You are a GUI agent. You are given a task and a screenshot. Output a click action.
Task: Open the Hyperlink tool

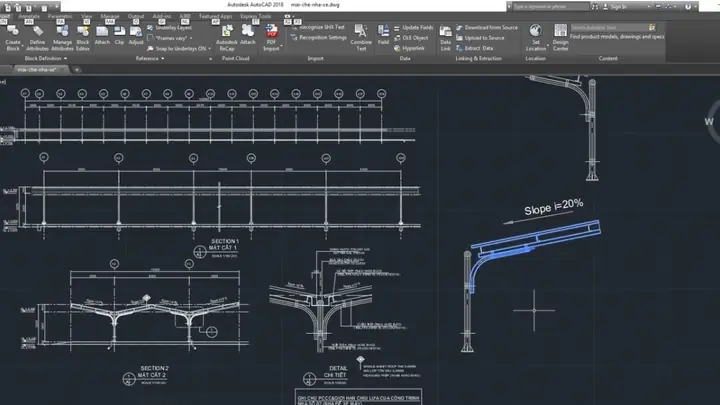click(410, 48)
